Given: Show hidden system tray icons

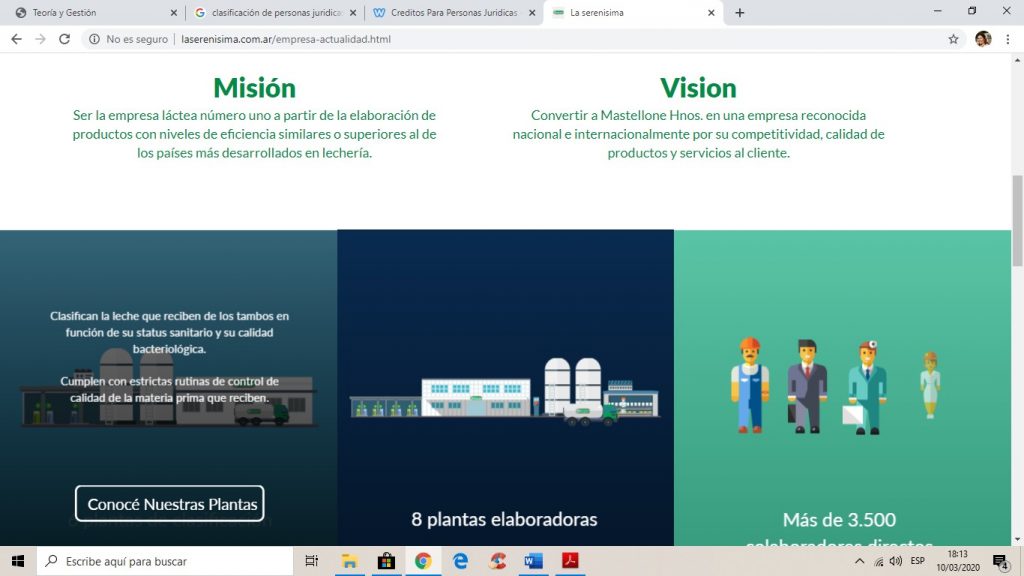Looking at the screenshot, I should tap(859, 561).
